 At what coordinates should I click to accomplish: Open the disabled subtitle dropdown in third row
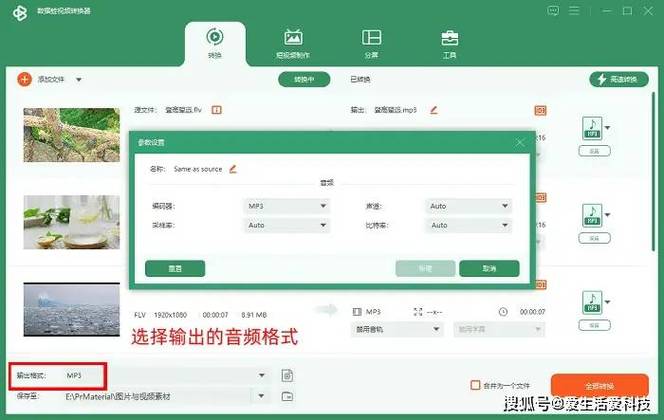(499, 329)
